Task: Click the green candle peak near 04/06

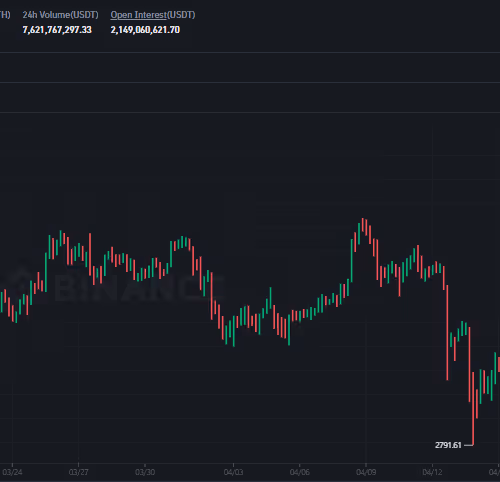Action: click(x=270, y=299)
